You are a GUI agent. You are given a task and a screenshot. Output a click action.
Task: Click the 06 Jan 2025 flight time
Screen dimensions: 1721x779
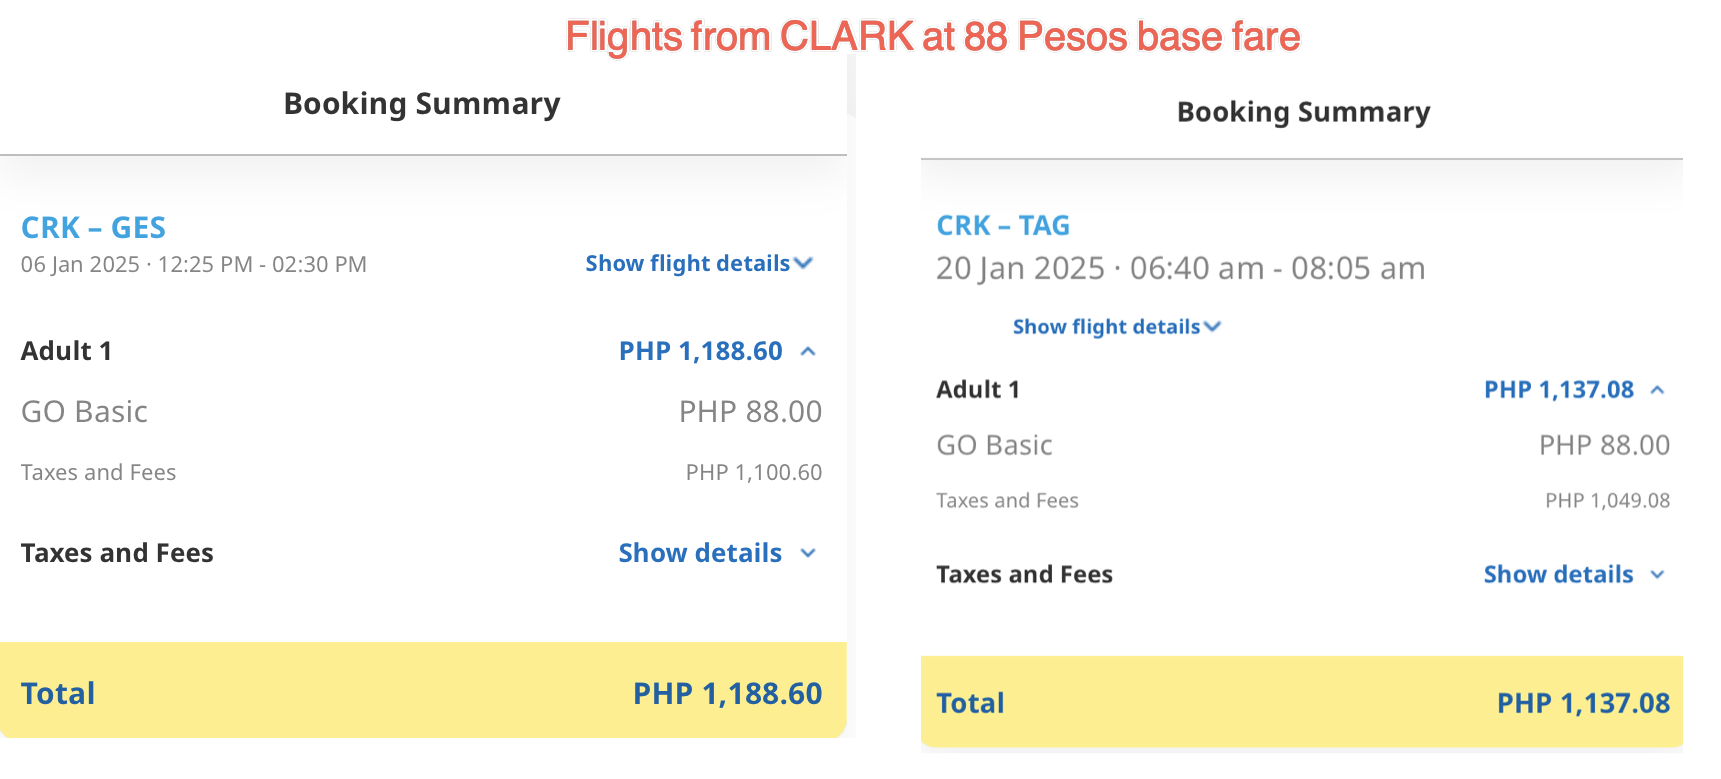click(193, 265)
